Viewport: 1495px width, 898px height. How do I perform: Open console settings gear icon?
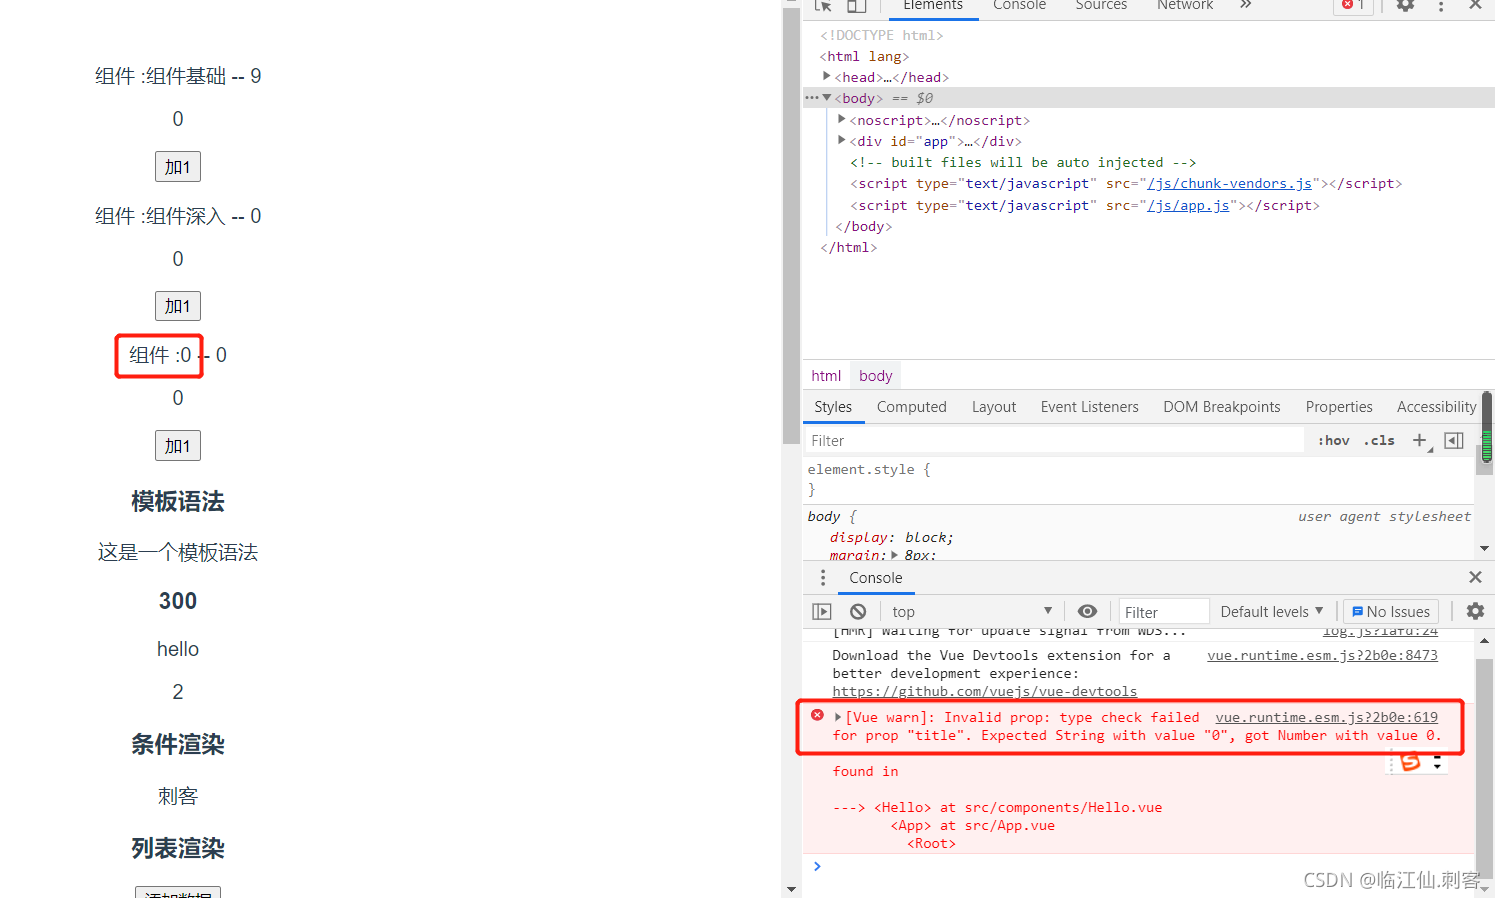1475,611
